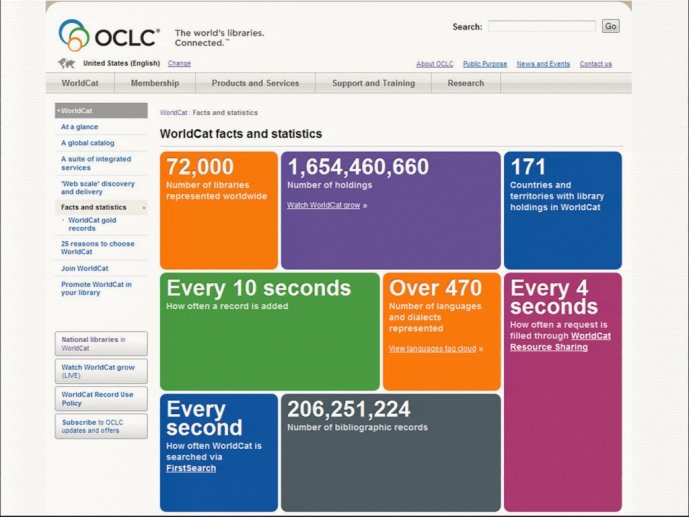Open the Membership navigation tab
Screen dimensions: 689x517
coord(155,83)
